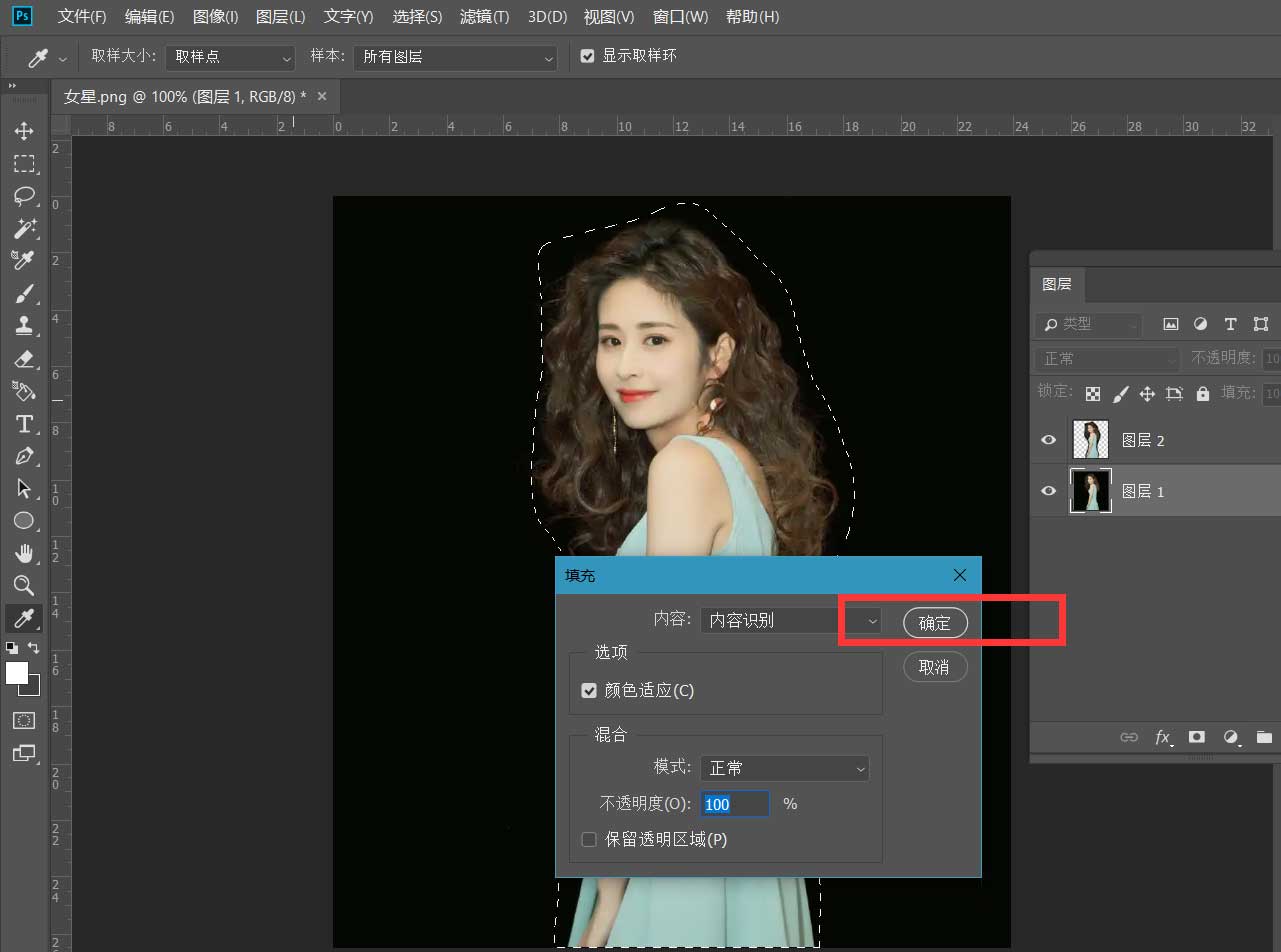
Task: Click the white foreground color swatch
Action: pos(17,673)
